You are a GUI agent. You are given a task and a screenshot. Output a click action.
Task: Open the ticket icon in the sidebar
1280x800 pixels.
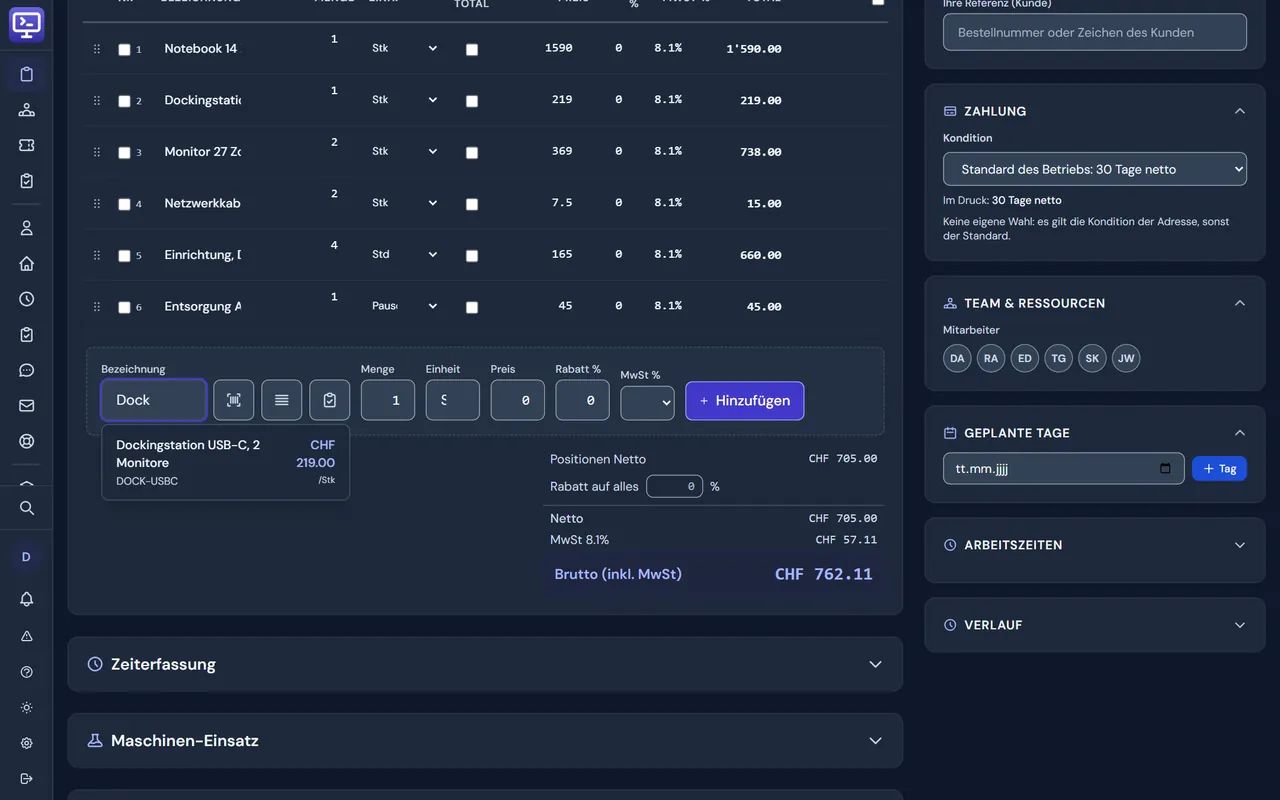[x=27, y=145]
